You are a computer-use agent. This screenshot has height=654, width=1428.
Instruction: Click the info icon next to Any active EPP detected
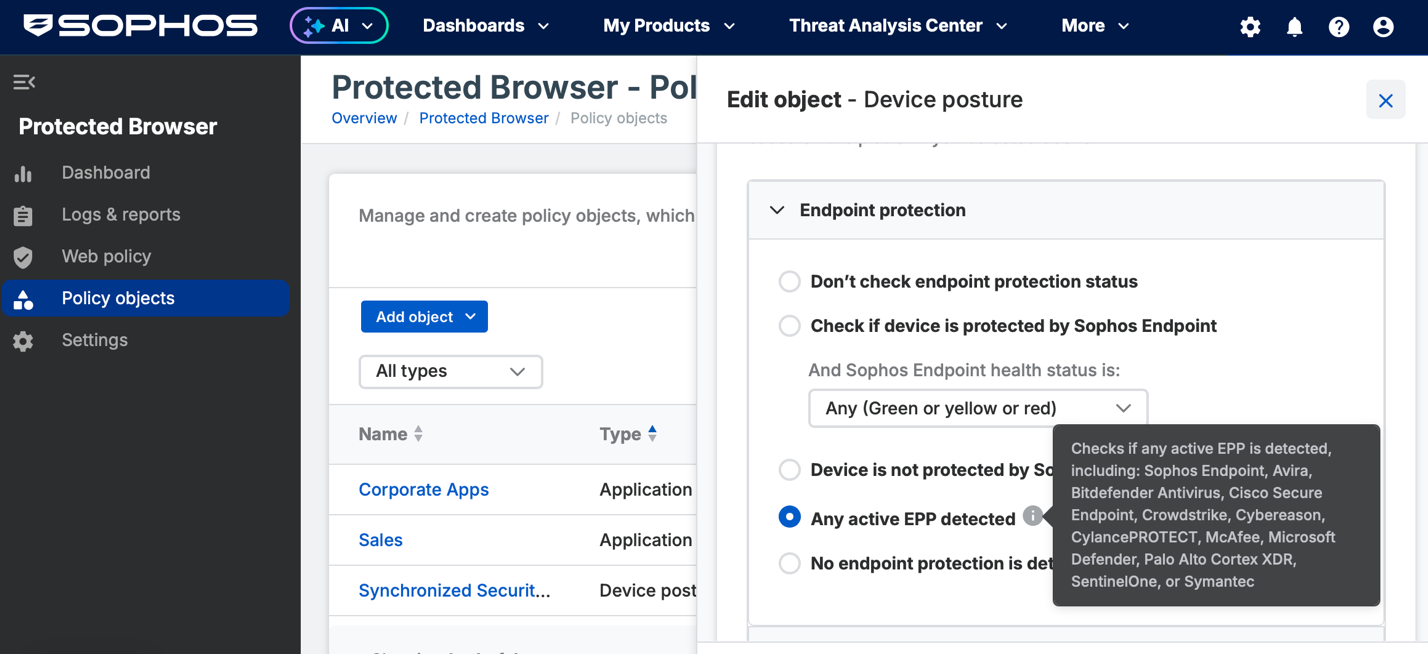[1032, 516]
